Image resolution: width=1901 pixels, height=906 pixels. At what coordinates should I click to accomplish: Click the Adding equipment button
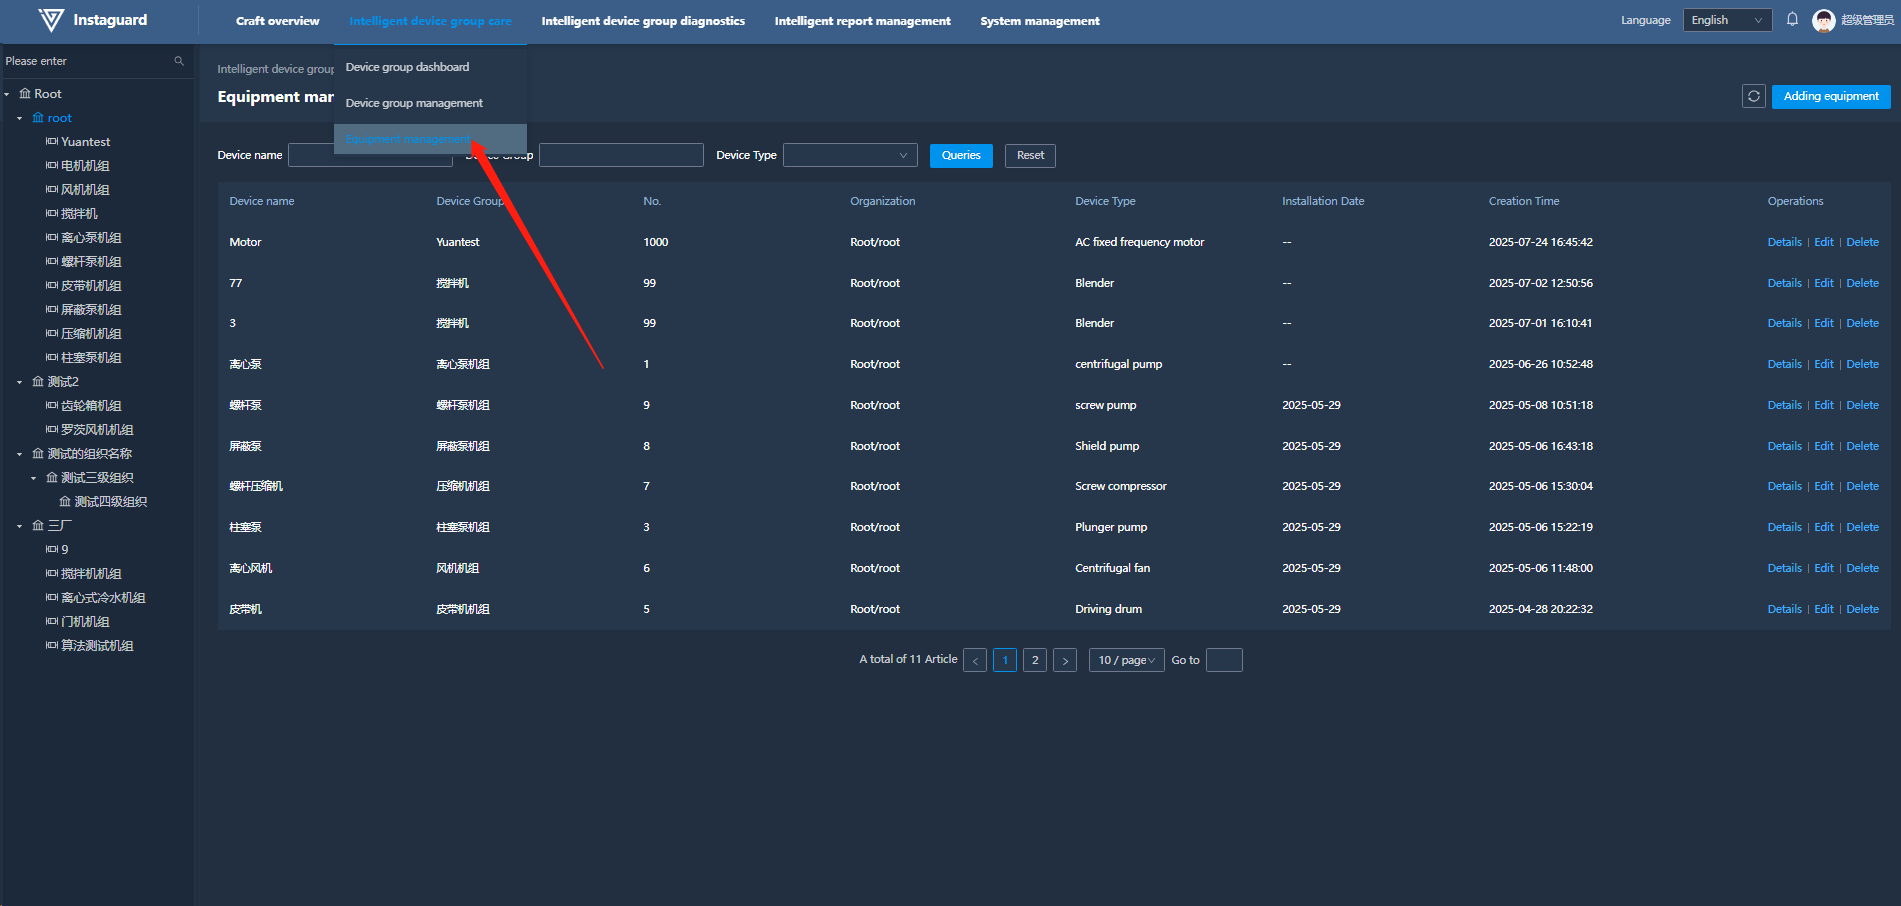coord(1831,96)
